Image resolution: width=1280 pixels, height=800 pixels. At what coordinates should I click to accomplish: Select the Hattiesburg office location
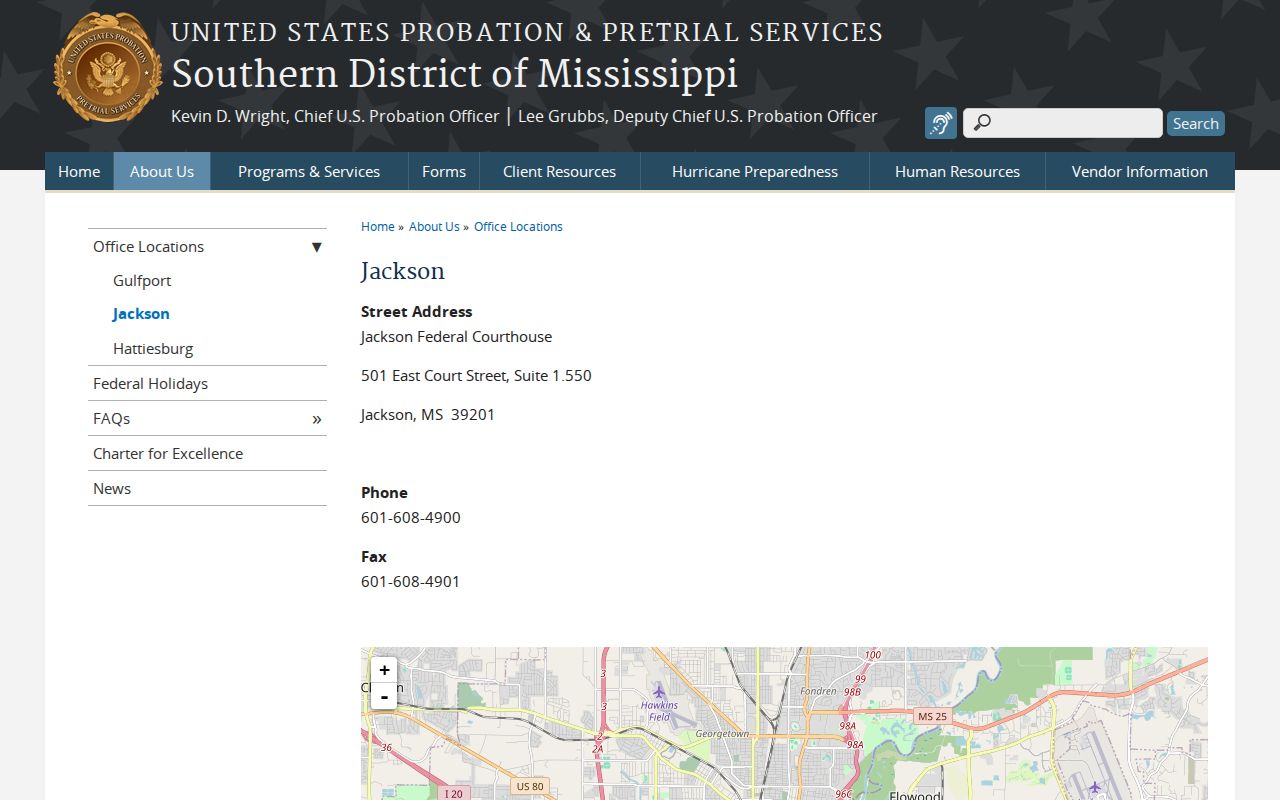click(x=153, y=349)
